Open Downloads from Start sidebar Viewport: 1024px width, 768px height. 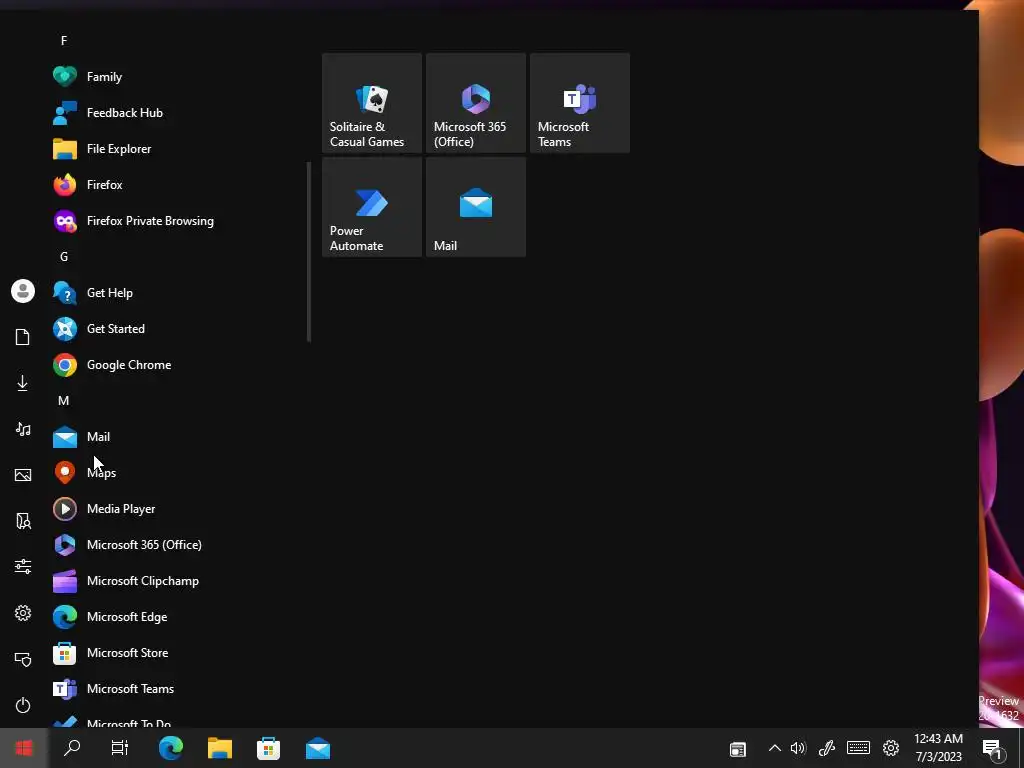tap(23, 383)
